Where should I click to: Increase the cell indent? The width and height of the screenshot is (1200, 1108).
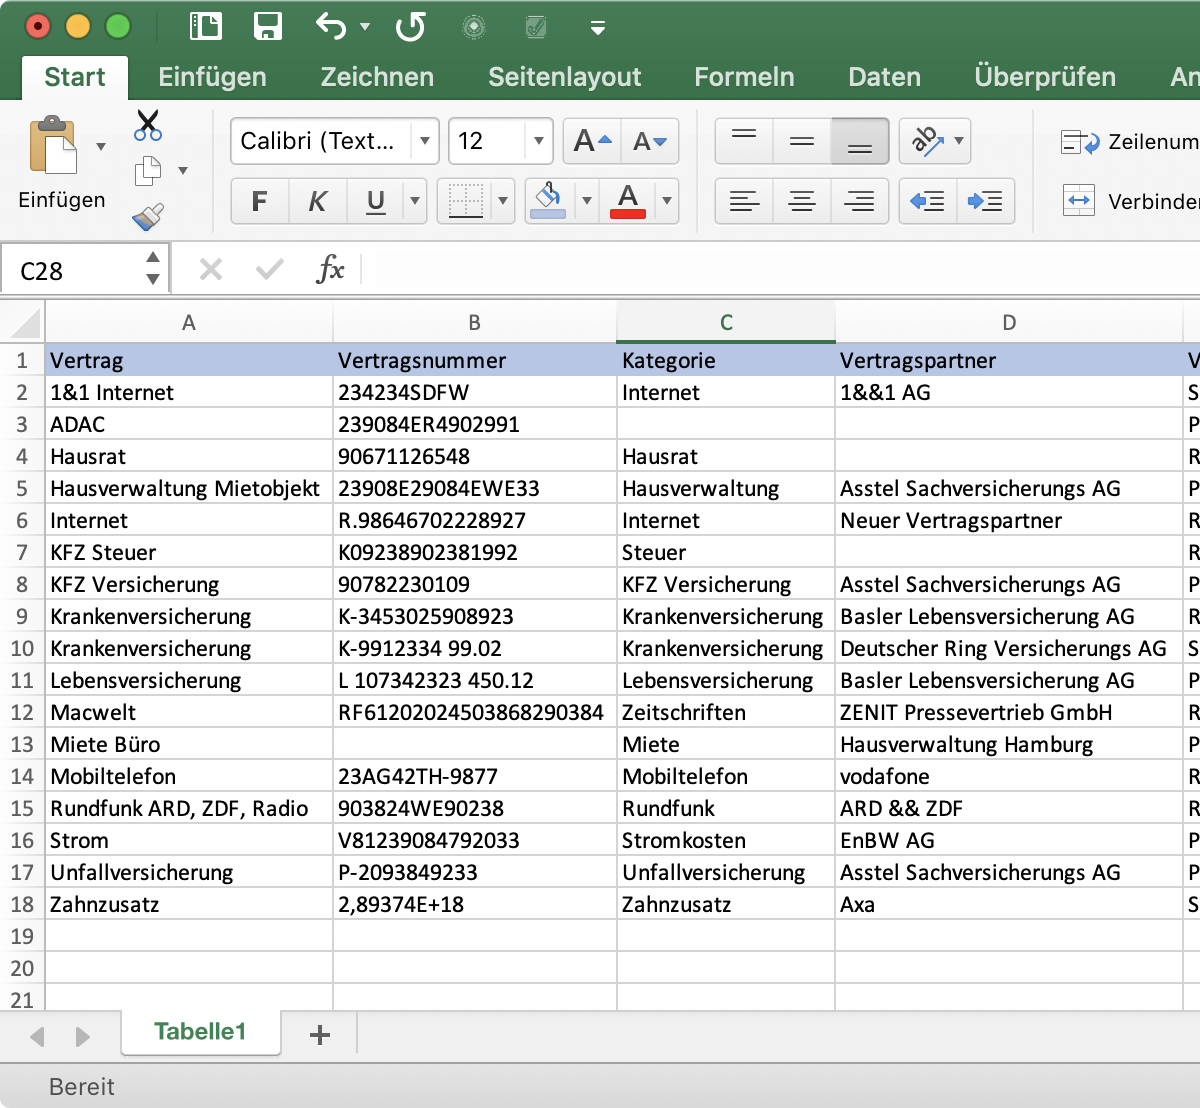click(986, 201)
